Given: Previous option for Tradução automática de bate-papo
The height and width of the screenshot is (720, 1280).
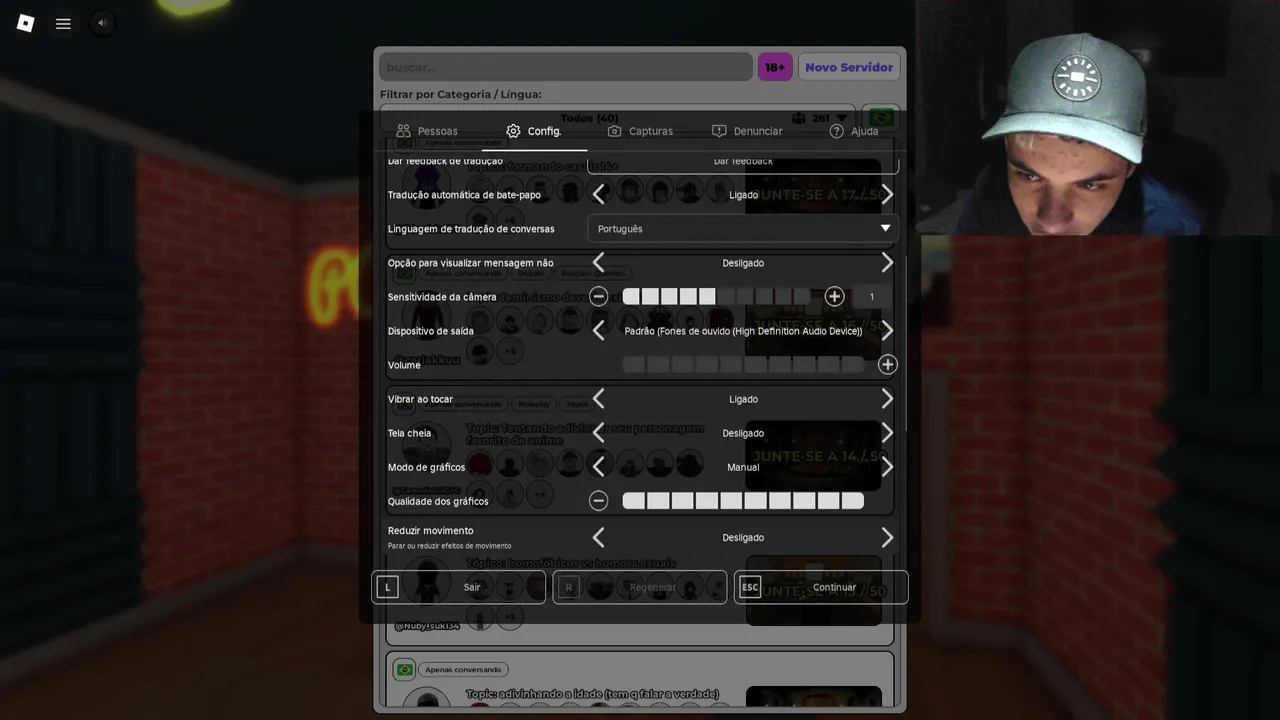Looking at the screenshot, I should click(598, 194).
